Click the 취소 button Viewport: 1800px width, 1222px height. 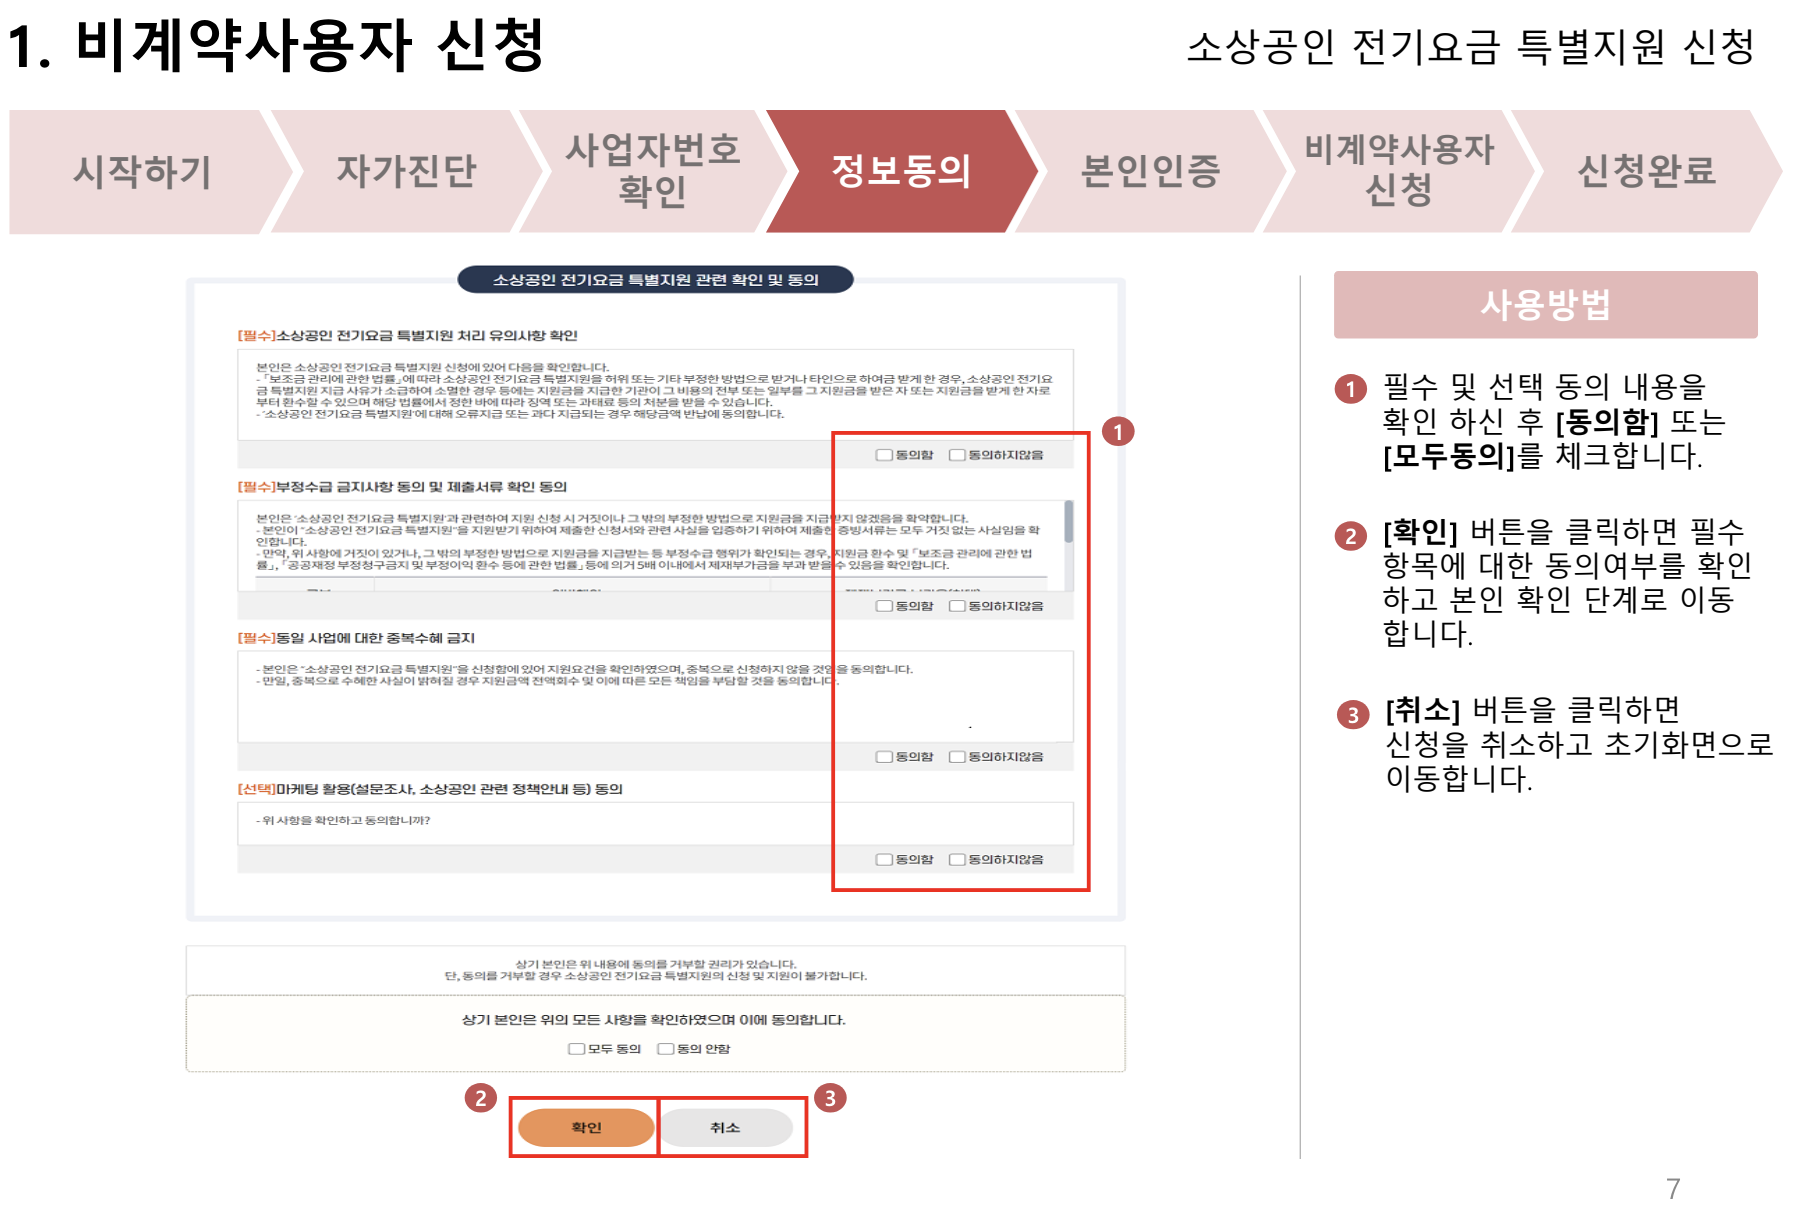coord(729,1127)
